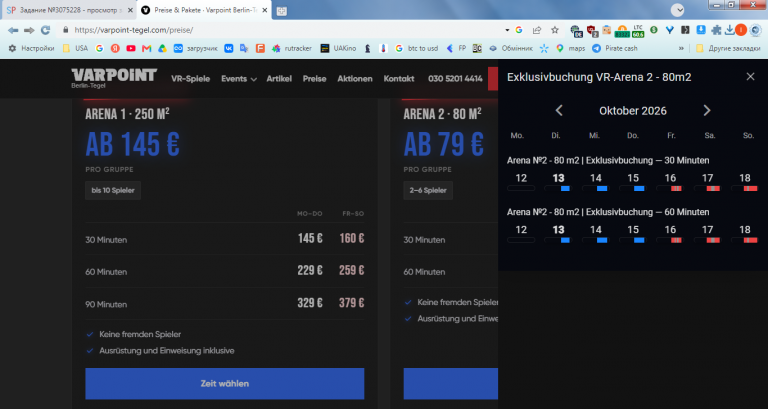The image size is (768, 409).
Task: Select day 17 in the 60 Minuten row
Action: (x=707, y=234)
